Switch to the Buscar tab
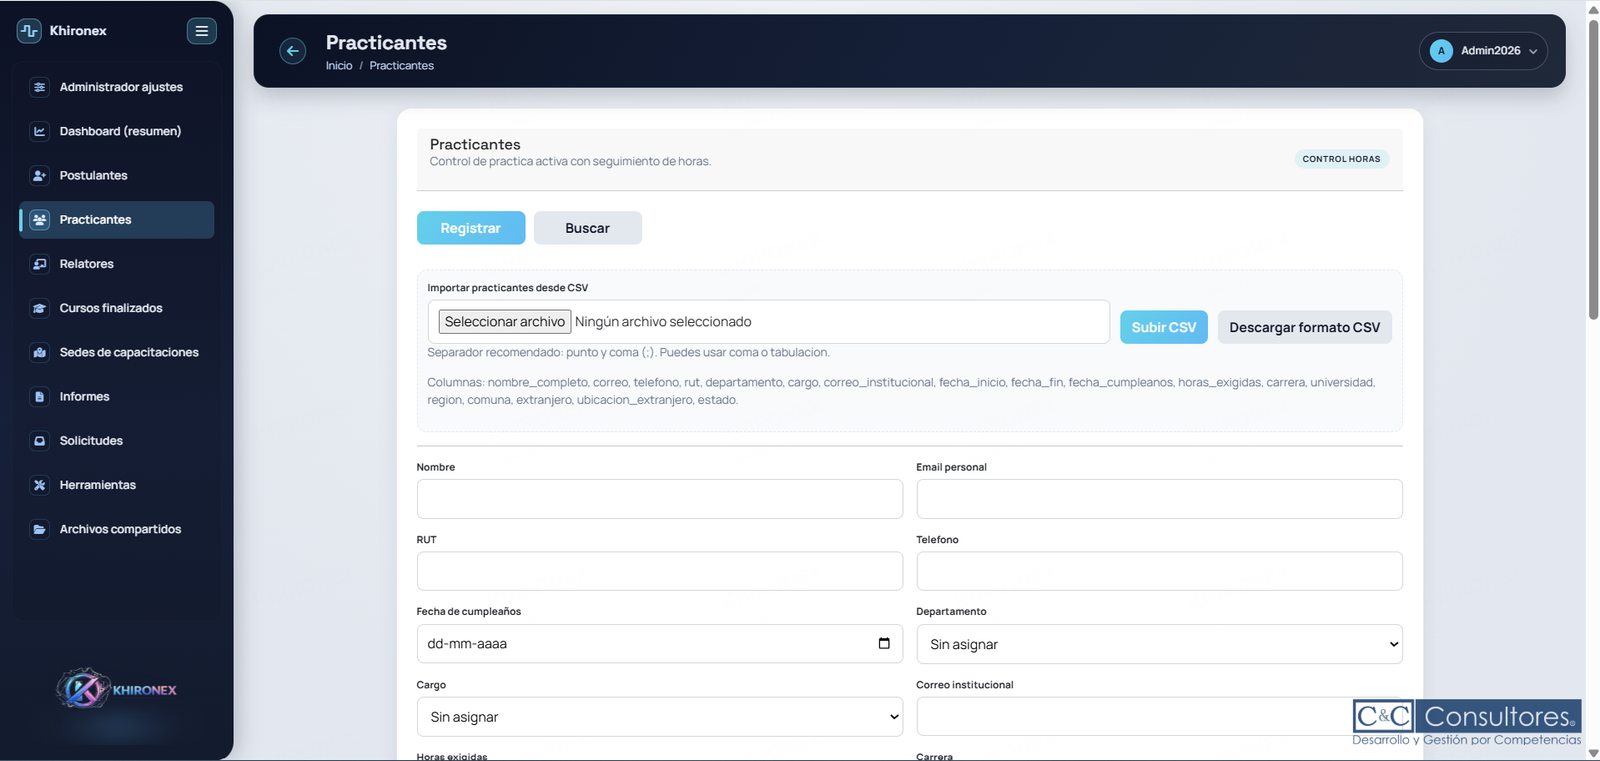1600x761 pixels. [x=587, y=228]
